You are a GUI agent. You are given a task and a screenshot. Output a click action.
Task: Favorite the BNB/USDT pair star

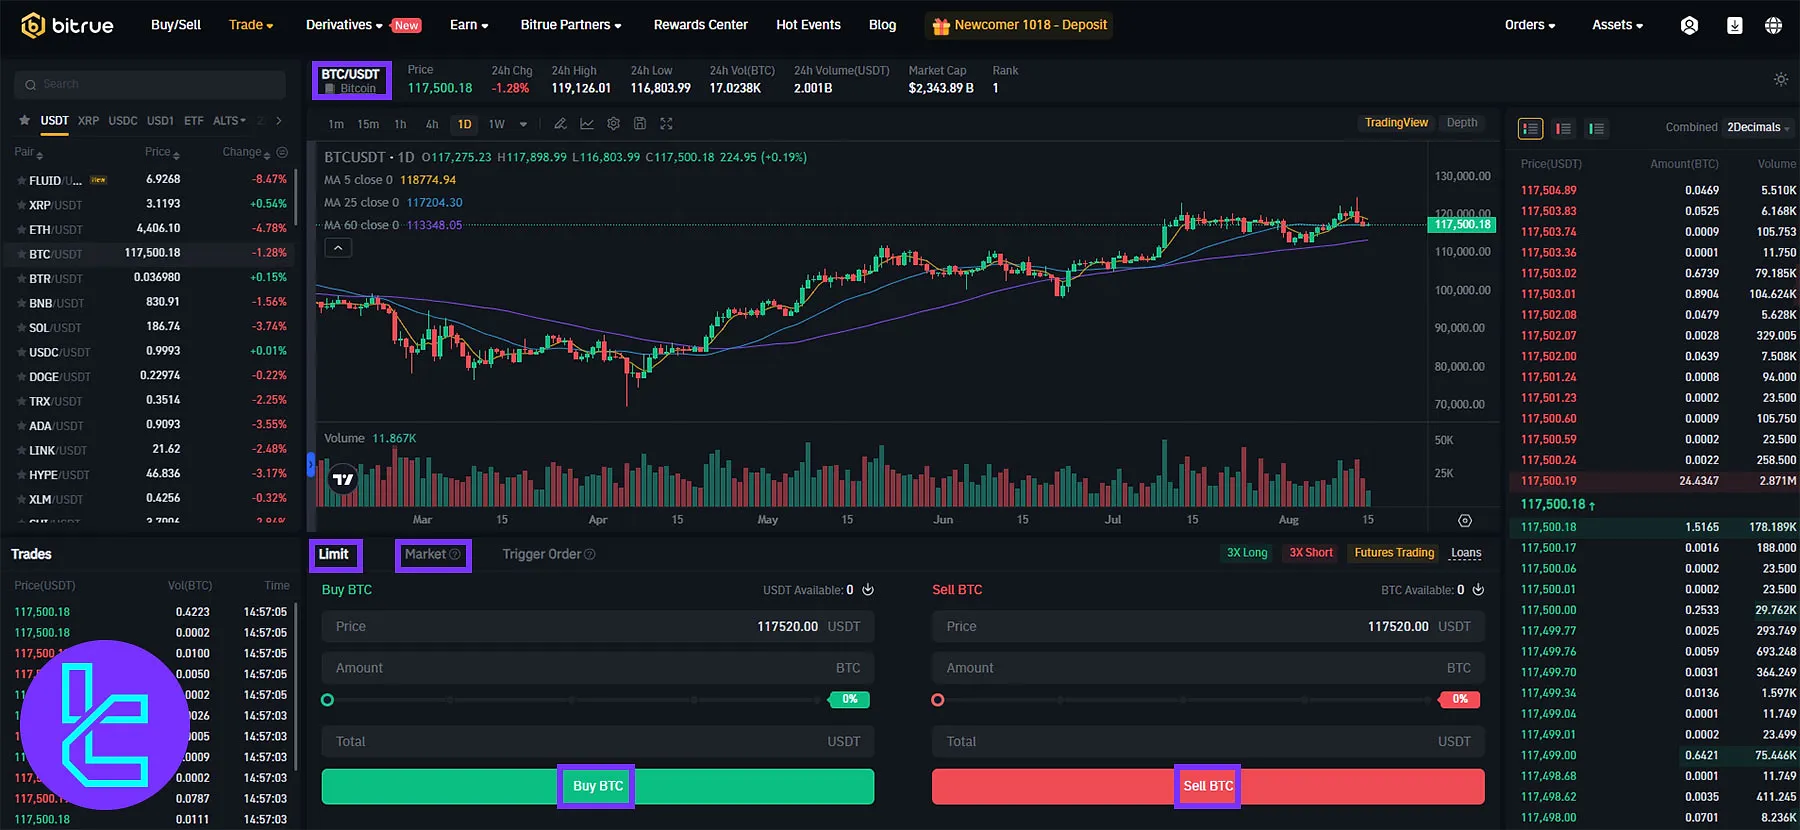click(x=21, y=303)
